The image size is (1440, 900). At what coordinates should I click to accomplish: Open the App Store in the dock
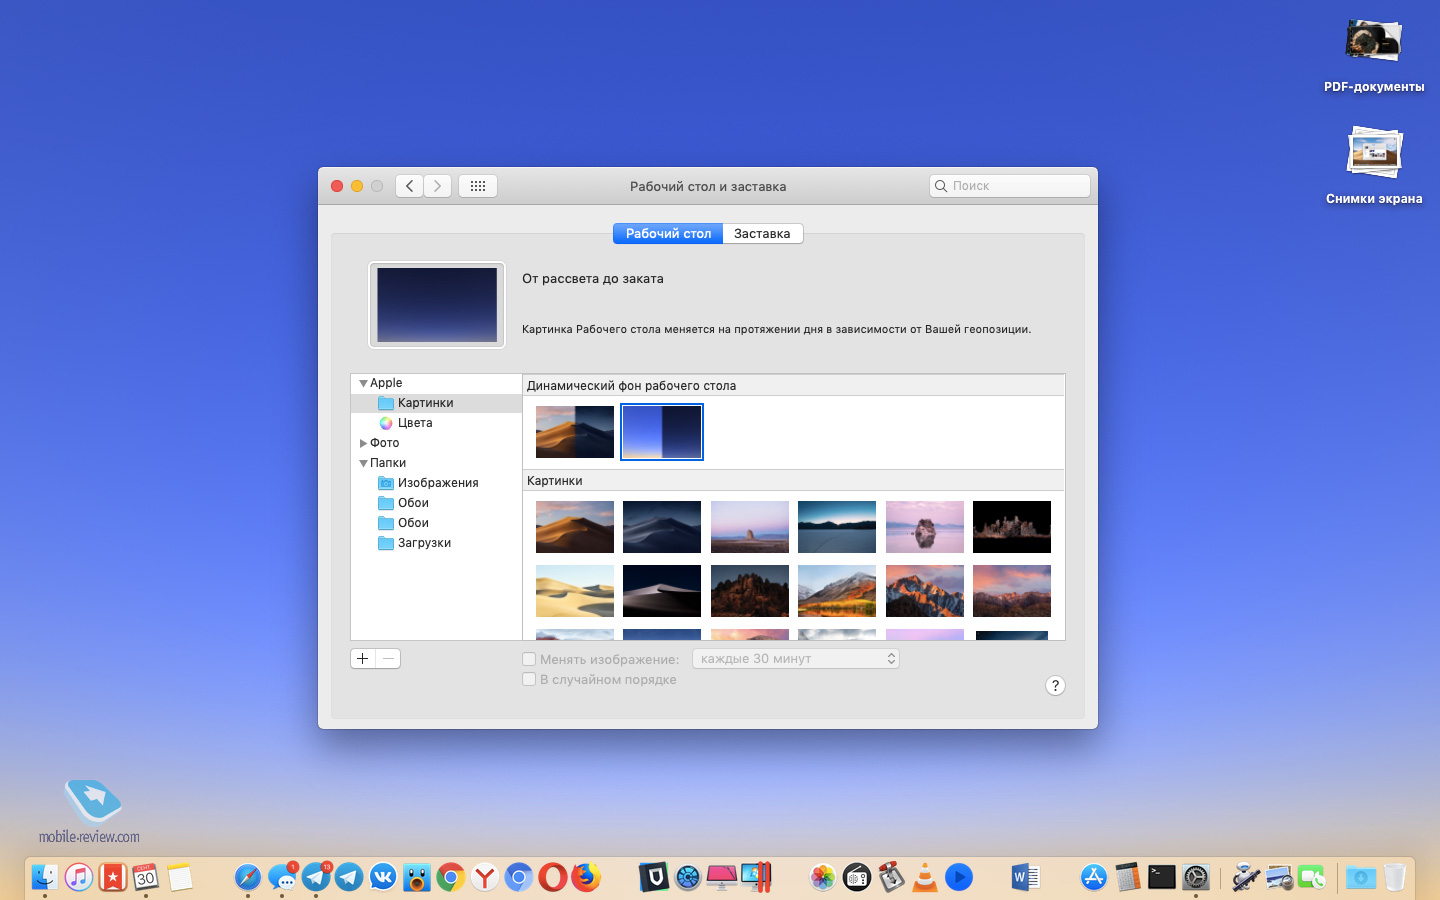point(1094,877)
